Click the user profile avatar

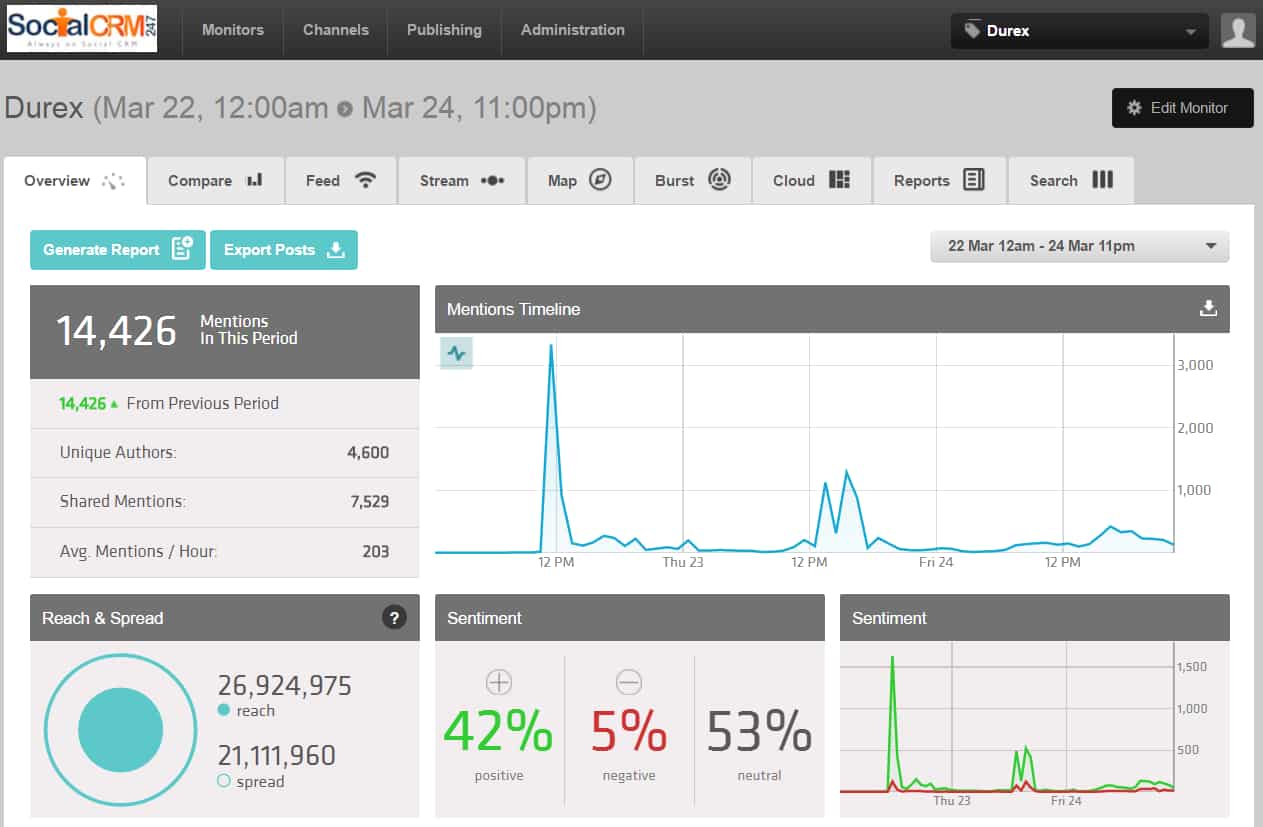click(x=1238, y=31)
